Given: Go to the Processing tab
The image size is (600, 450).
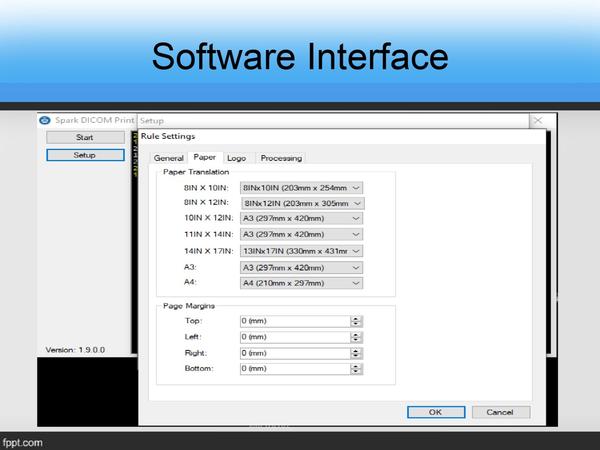Looking at the screenshot, I should point(280,158).
